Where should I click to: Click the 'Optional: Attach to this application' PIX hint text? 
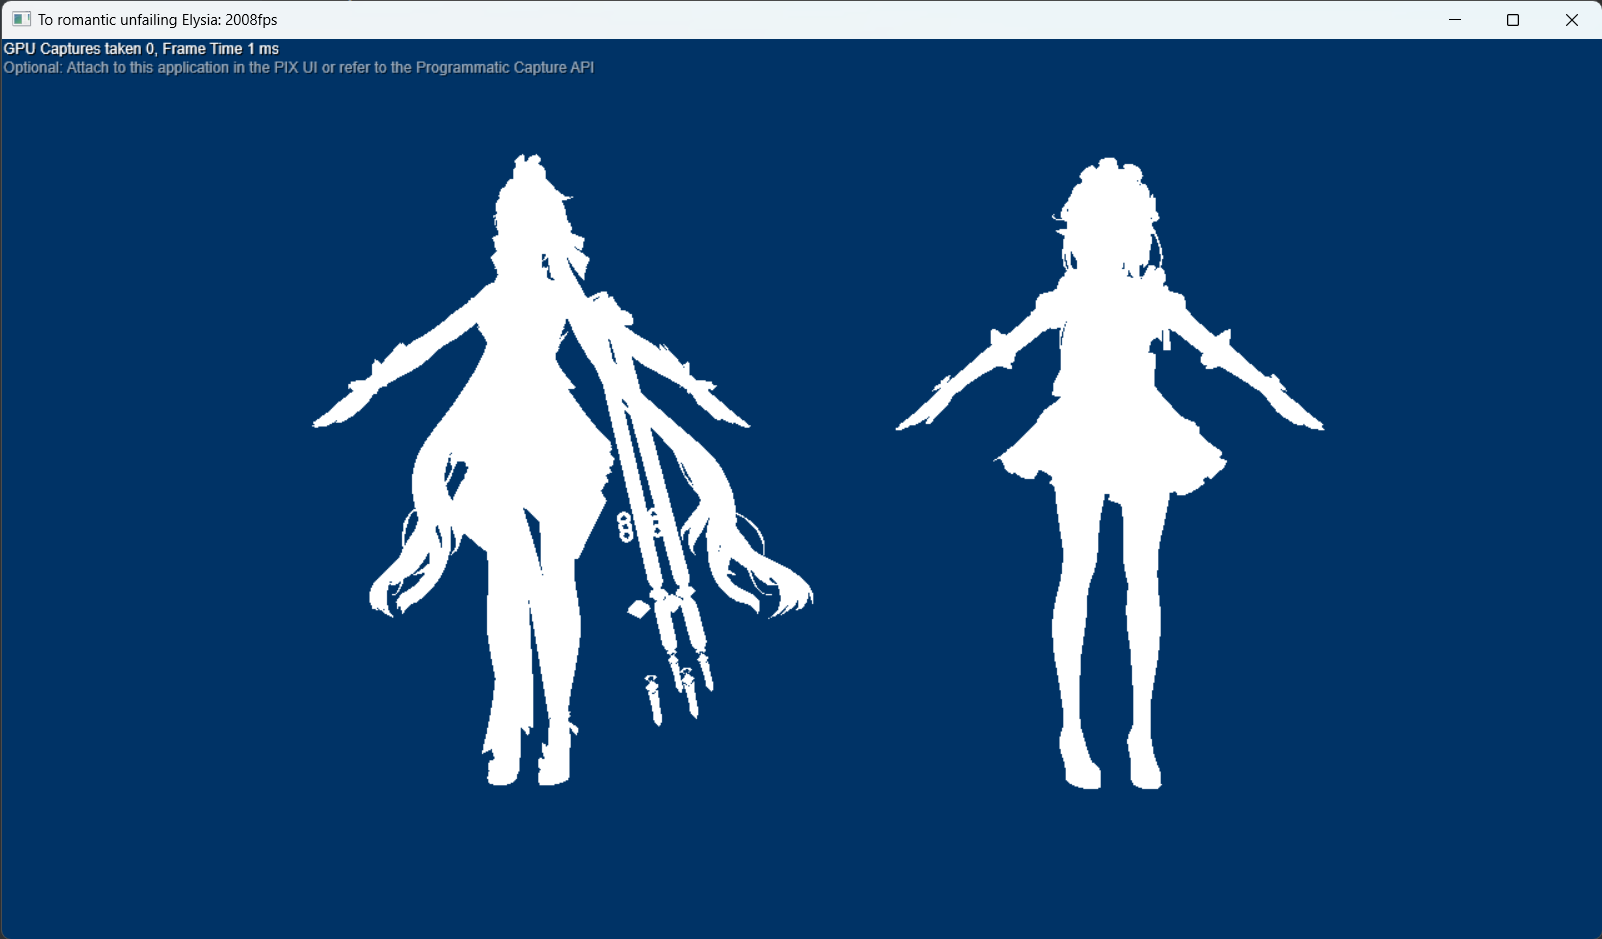click(x=299, y=68)
